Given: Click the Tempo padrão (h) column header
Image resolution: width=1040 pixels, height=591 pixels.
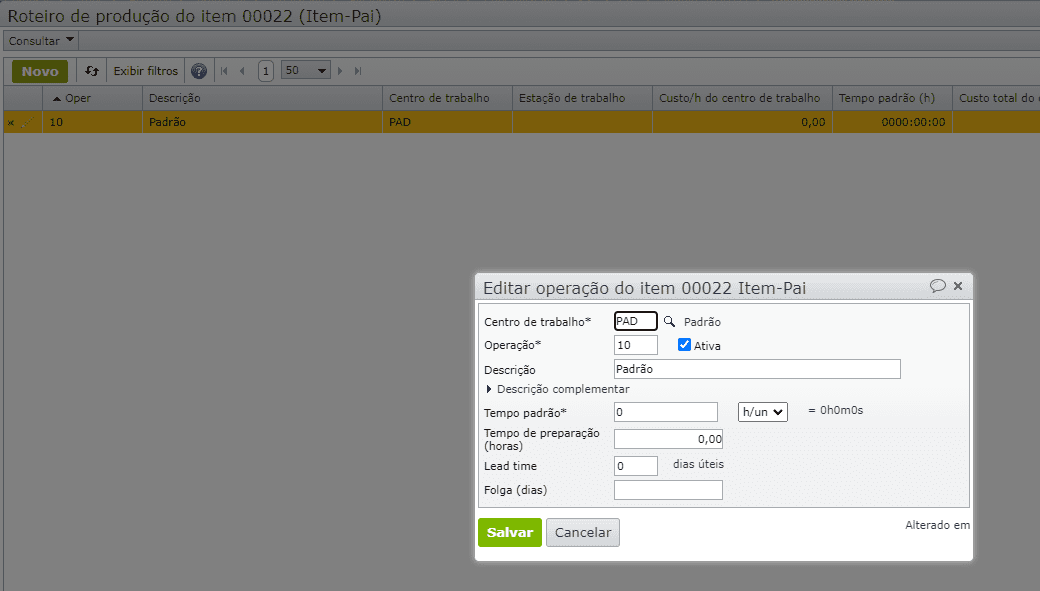Looking at the screenshot, I should 892,98.
